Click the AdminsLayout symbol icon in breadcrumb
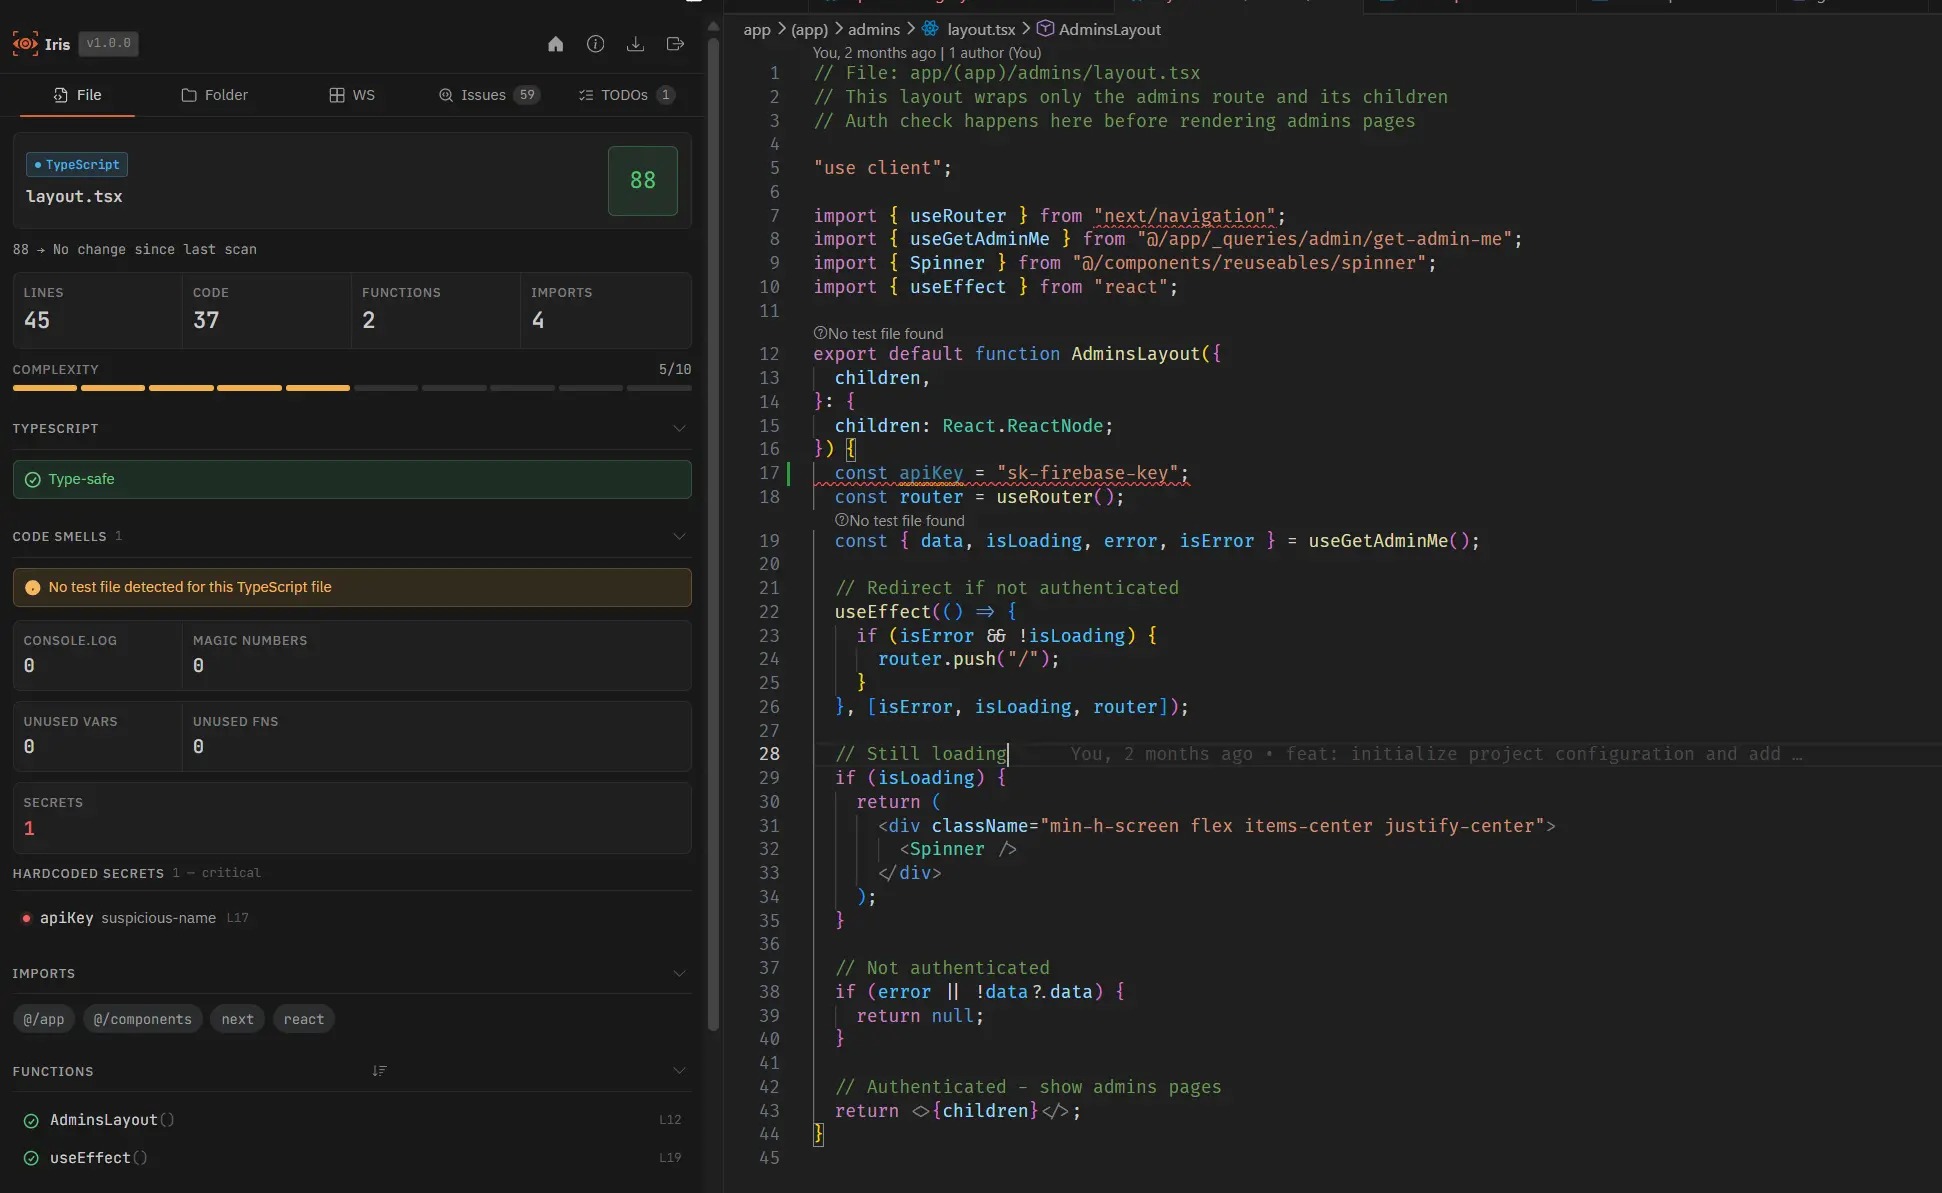Viewport: 1942px width, 1193px height. pos(1045,29)
